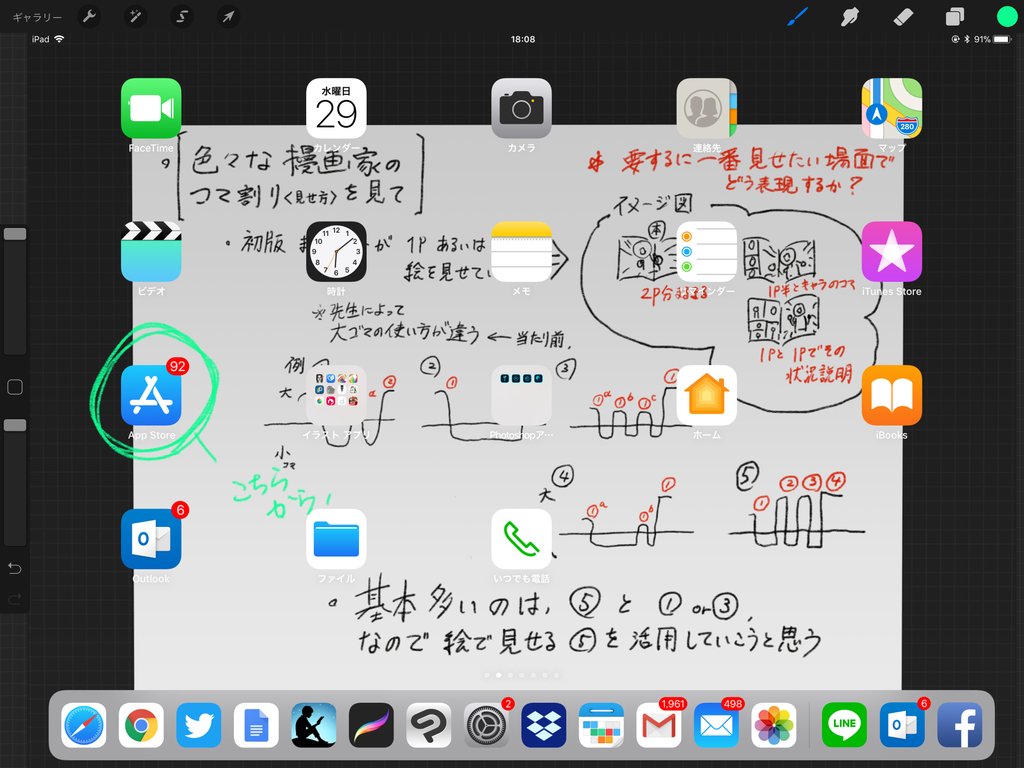Open the マップ maps app
Viewport: 1024px width, 768px height.
[x=891, y=108]
